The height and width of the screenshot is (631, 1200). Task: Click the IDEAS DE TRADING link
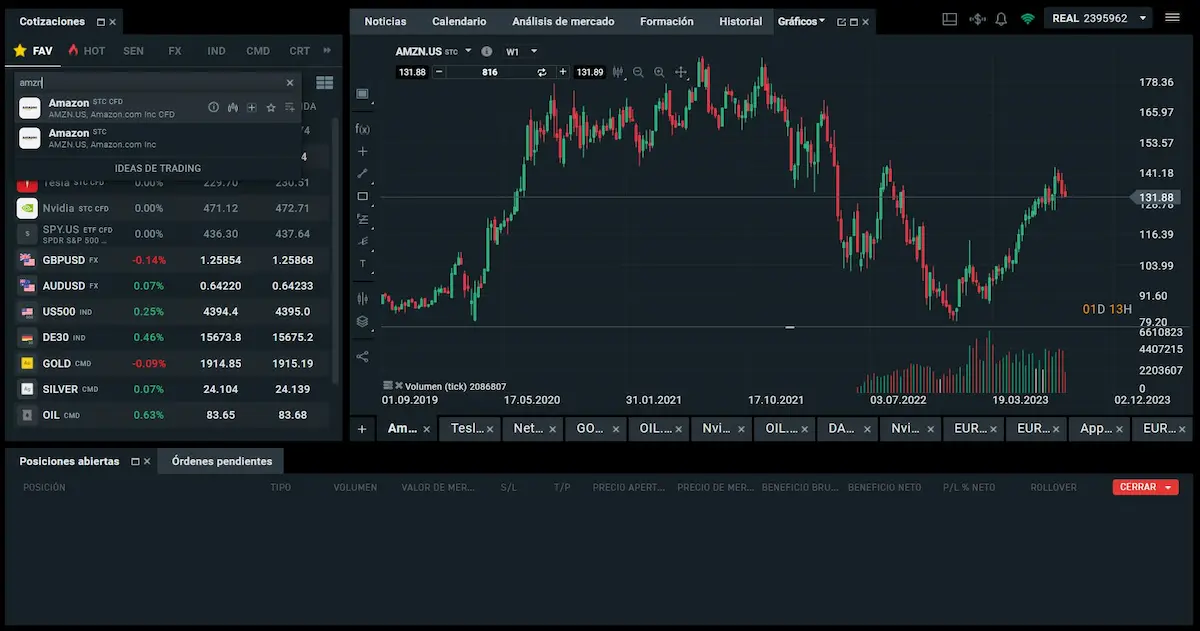(158, 168)
